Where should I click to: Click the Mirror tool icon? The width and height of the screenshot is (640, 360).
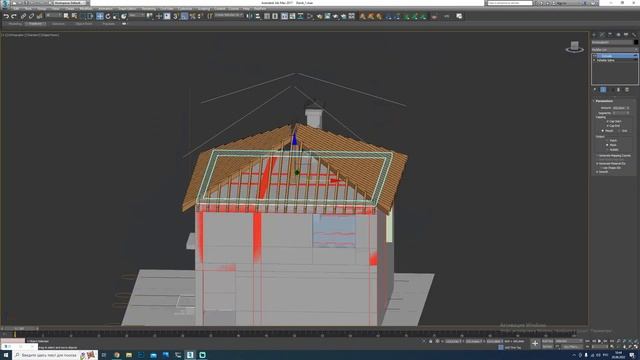[x=250, y=16]
